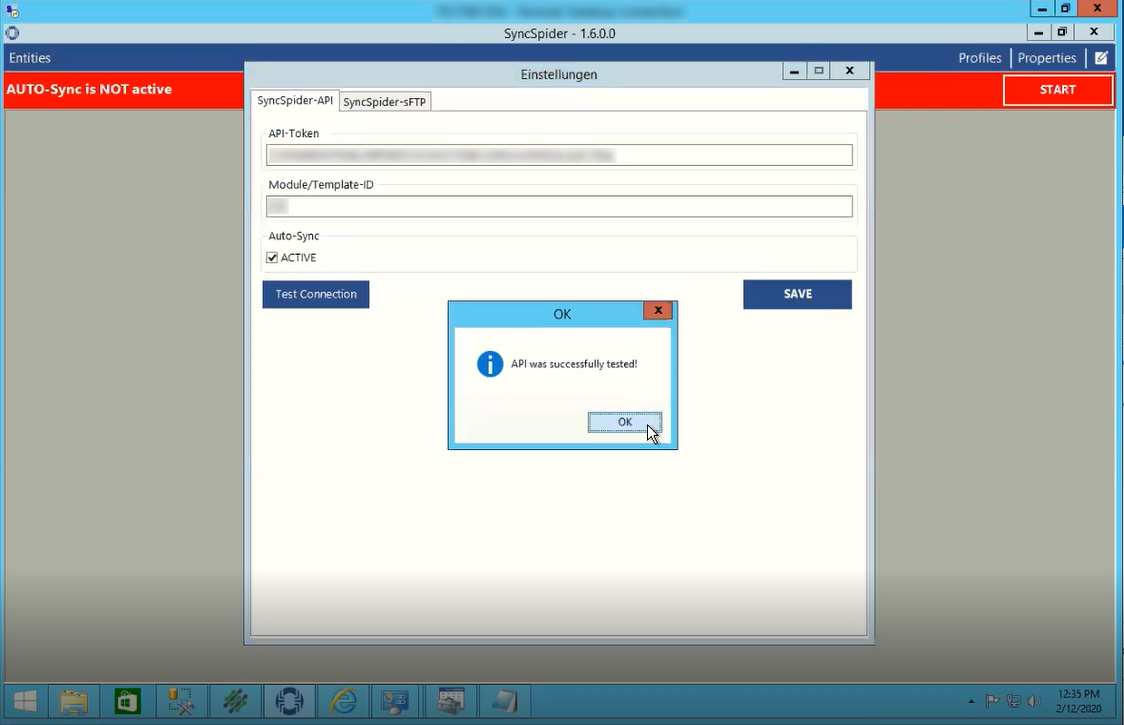Click the edit pencil icon beside Properties
The image size is (1124, 725).
coord(1101,58)
